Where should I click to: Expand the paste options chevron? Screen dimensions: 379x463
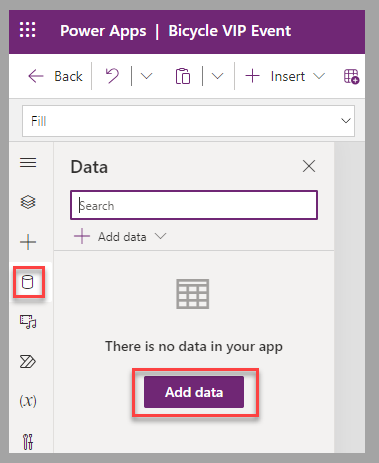[217, 76]
